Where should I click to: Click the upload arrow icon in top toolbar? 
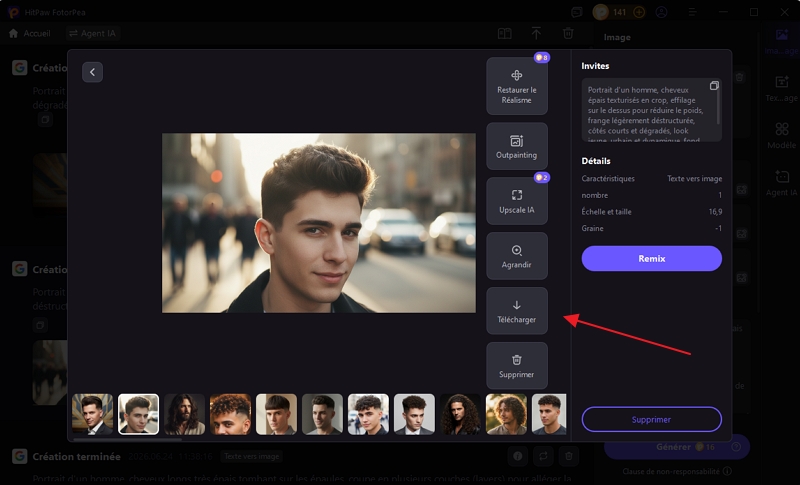click(x=536, y=33)
